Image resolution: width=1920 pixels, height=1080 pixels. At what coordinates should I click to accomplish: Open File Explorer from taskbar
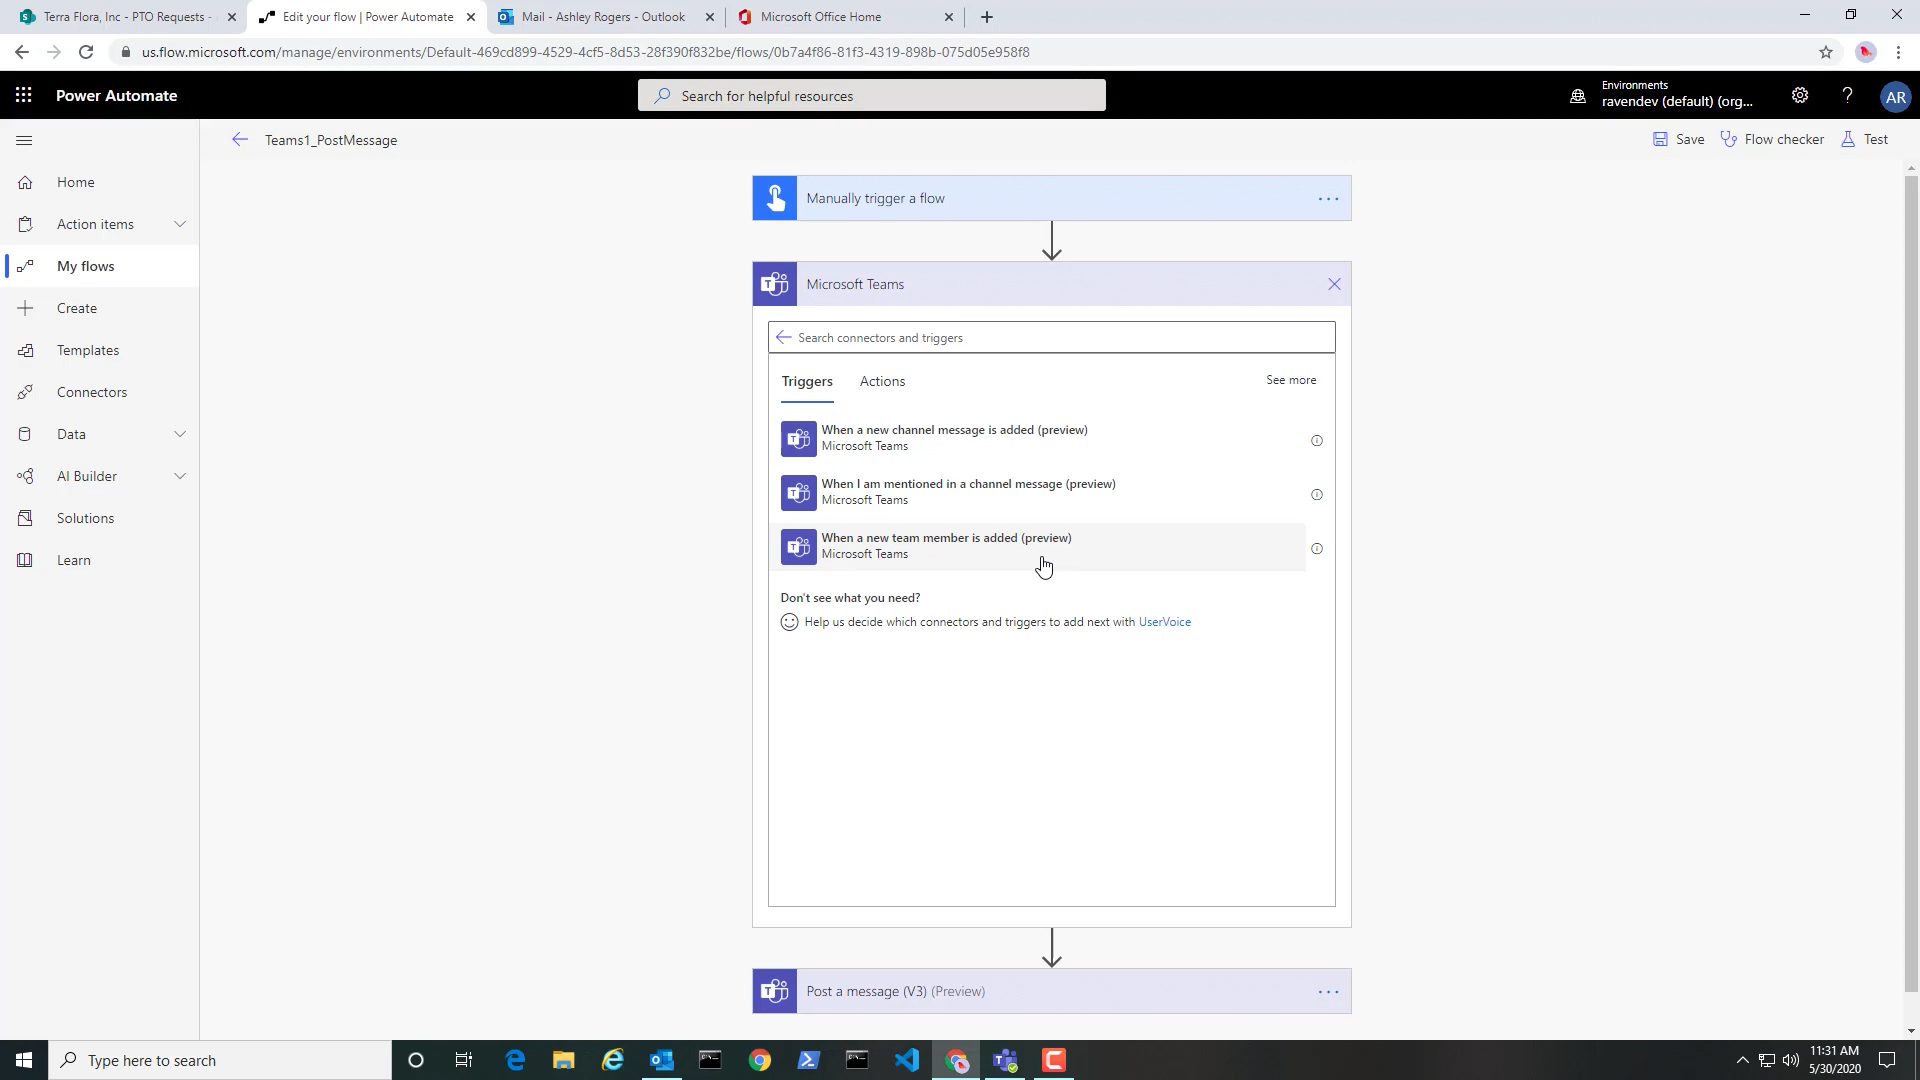pyautogui.click(x=564, y=1060)
